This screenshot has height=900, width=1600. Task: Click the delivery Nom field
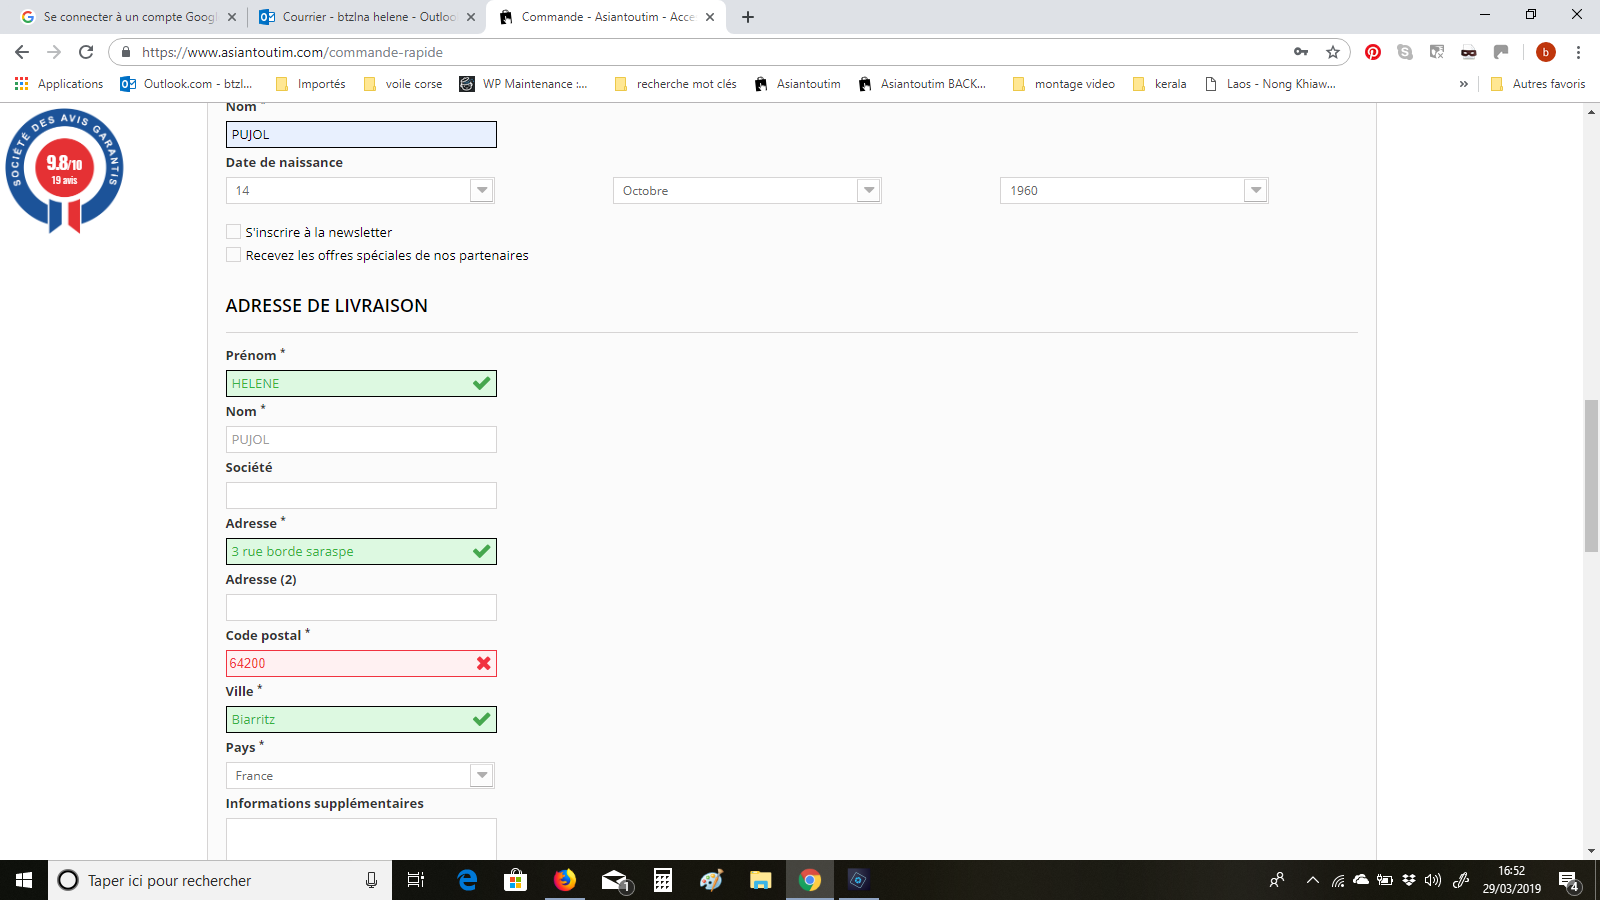click(x=361, y=439)
